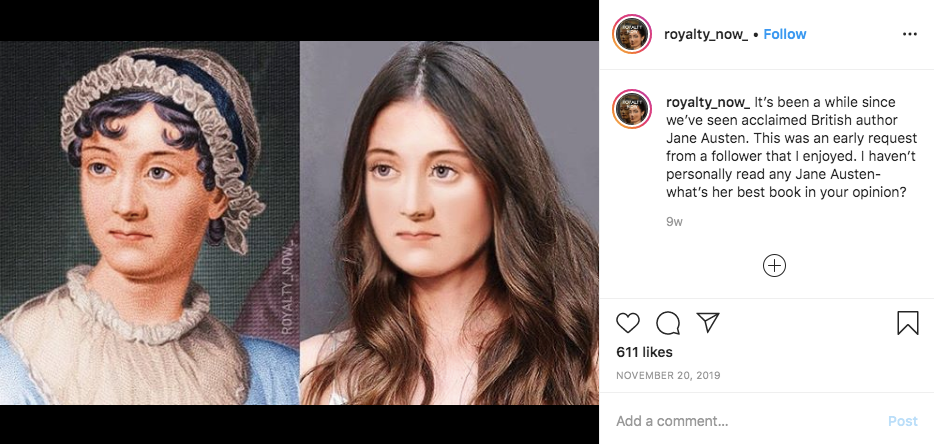The image size is (934, 444).
Task: Load more comments with the plus circle
Action: point(774,265)
